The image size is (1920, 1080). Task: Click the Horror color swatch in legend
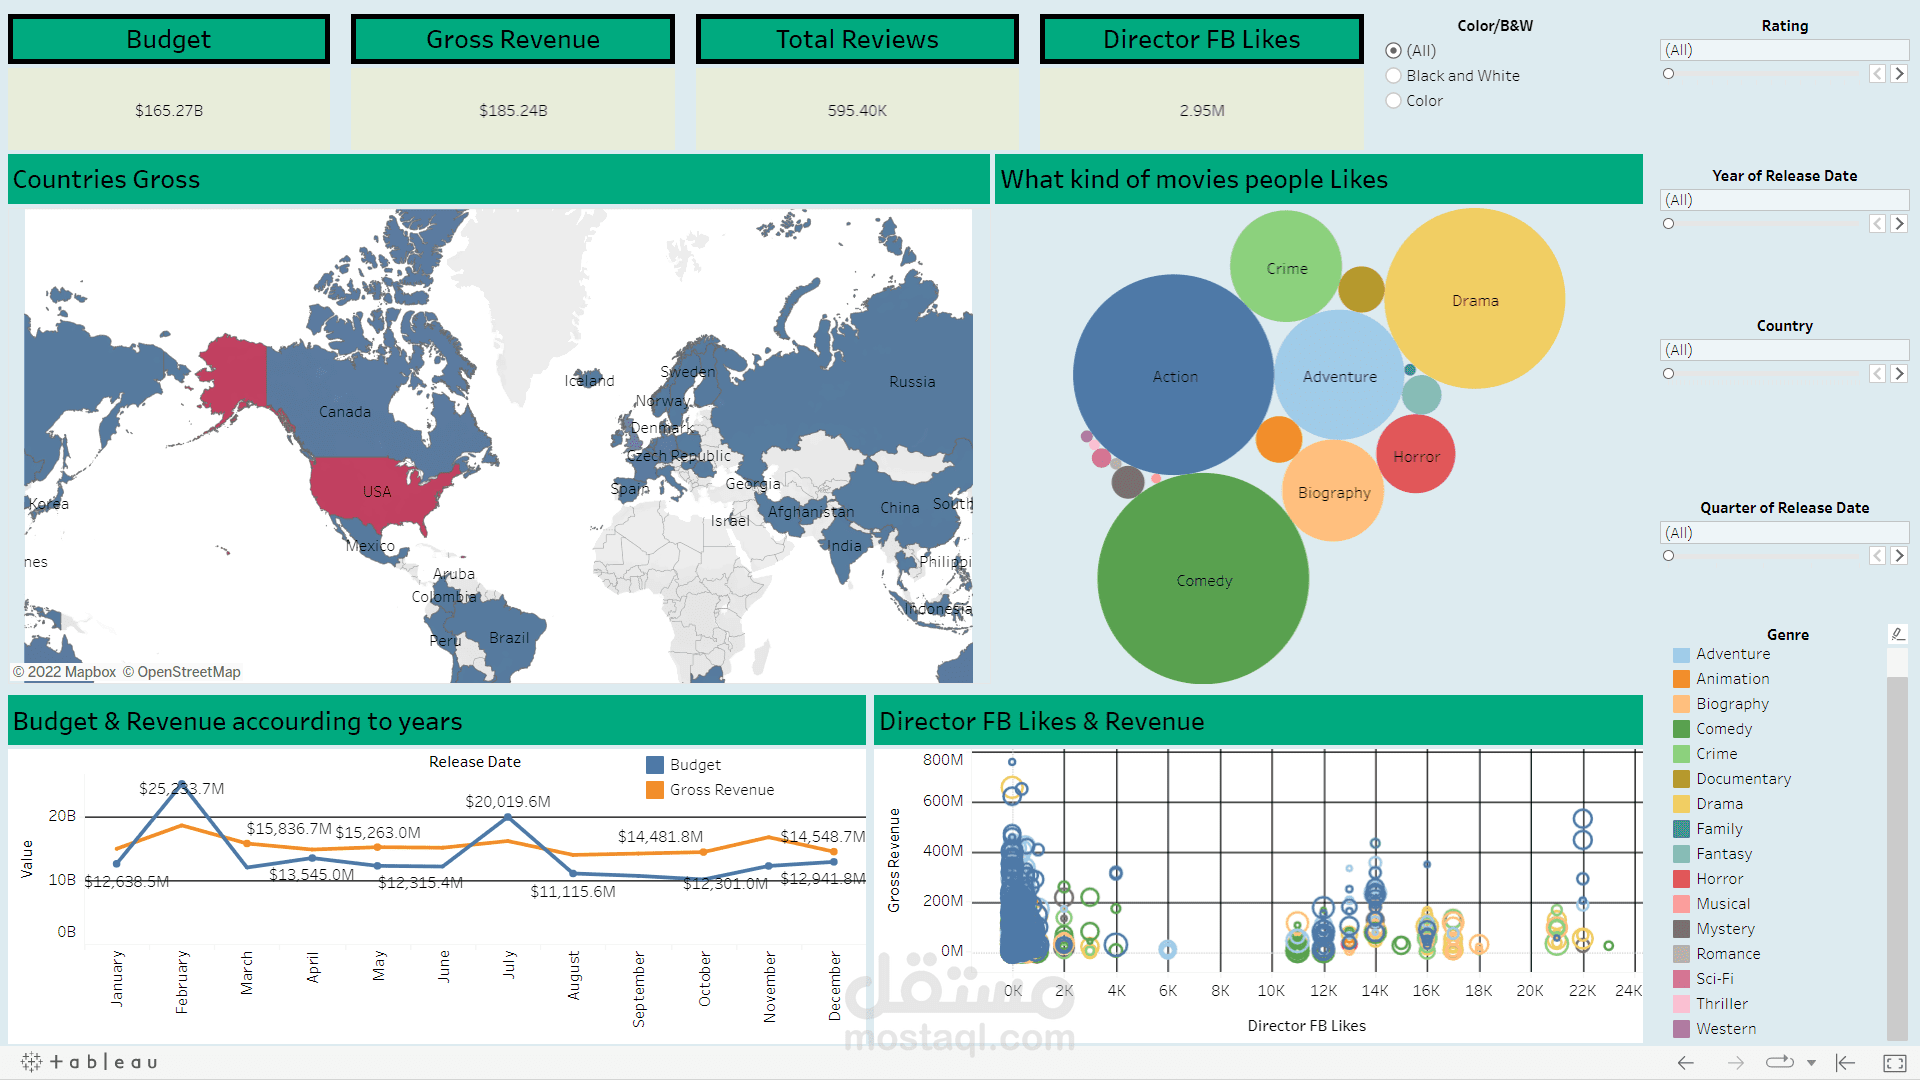point(1681,879)
